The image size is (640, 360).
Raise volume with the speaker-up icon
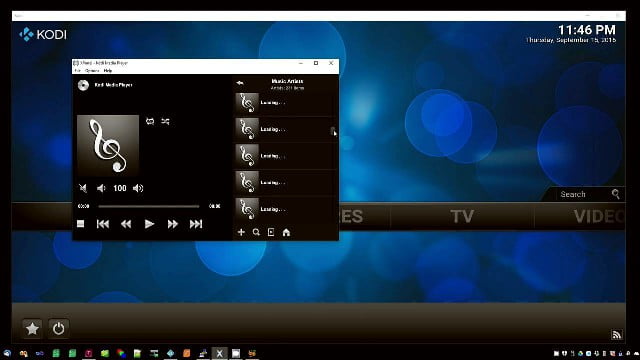[x=138, y=188]
